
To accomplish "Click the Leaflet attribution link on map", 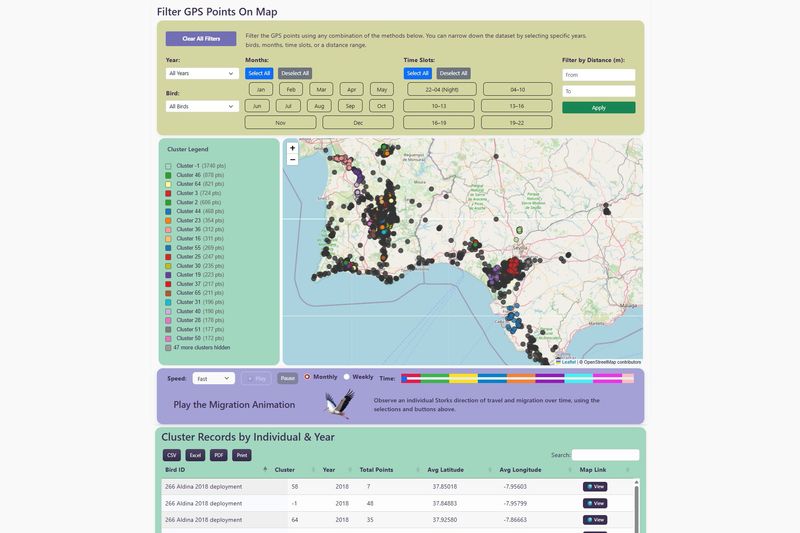I will click(x=568, y=362).
